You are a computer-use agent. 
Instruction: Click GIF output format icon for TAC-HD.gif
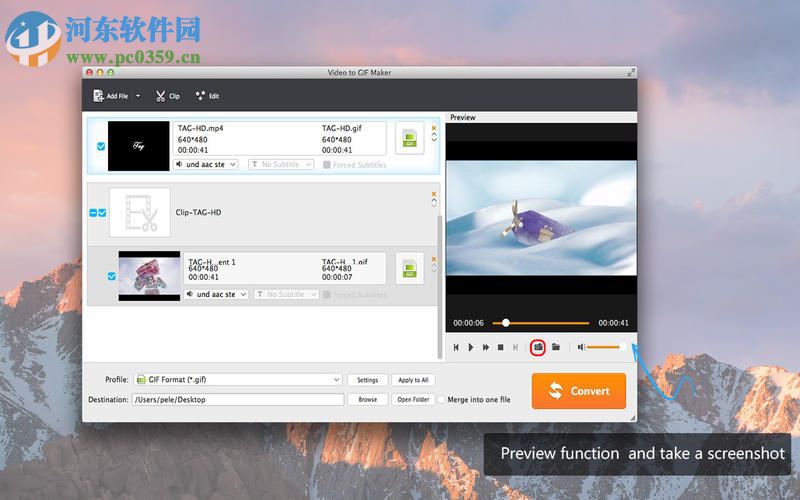click(x=410, y=138)
